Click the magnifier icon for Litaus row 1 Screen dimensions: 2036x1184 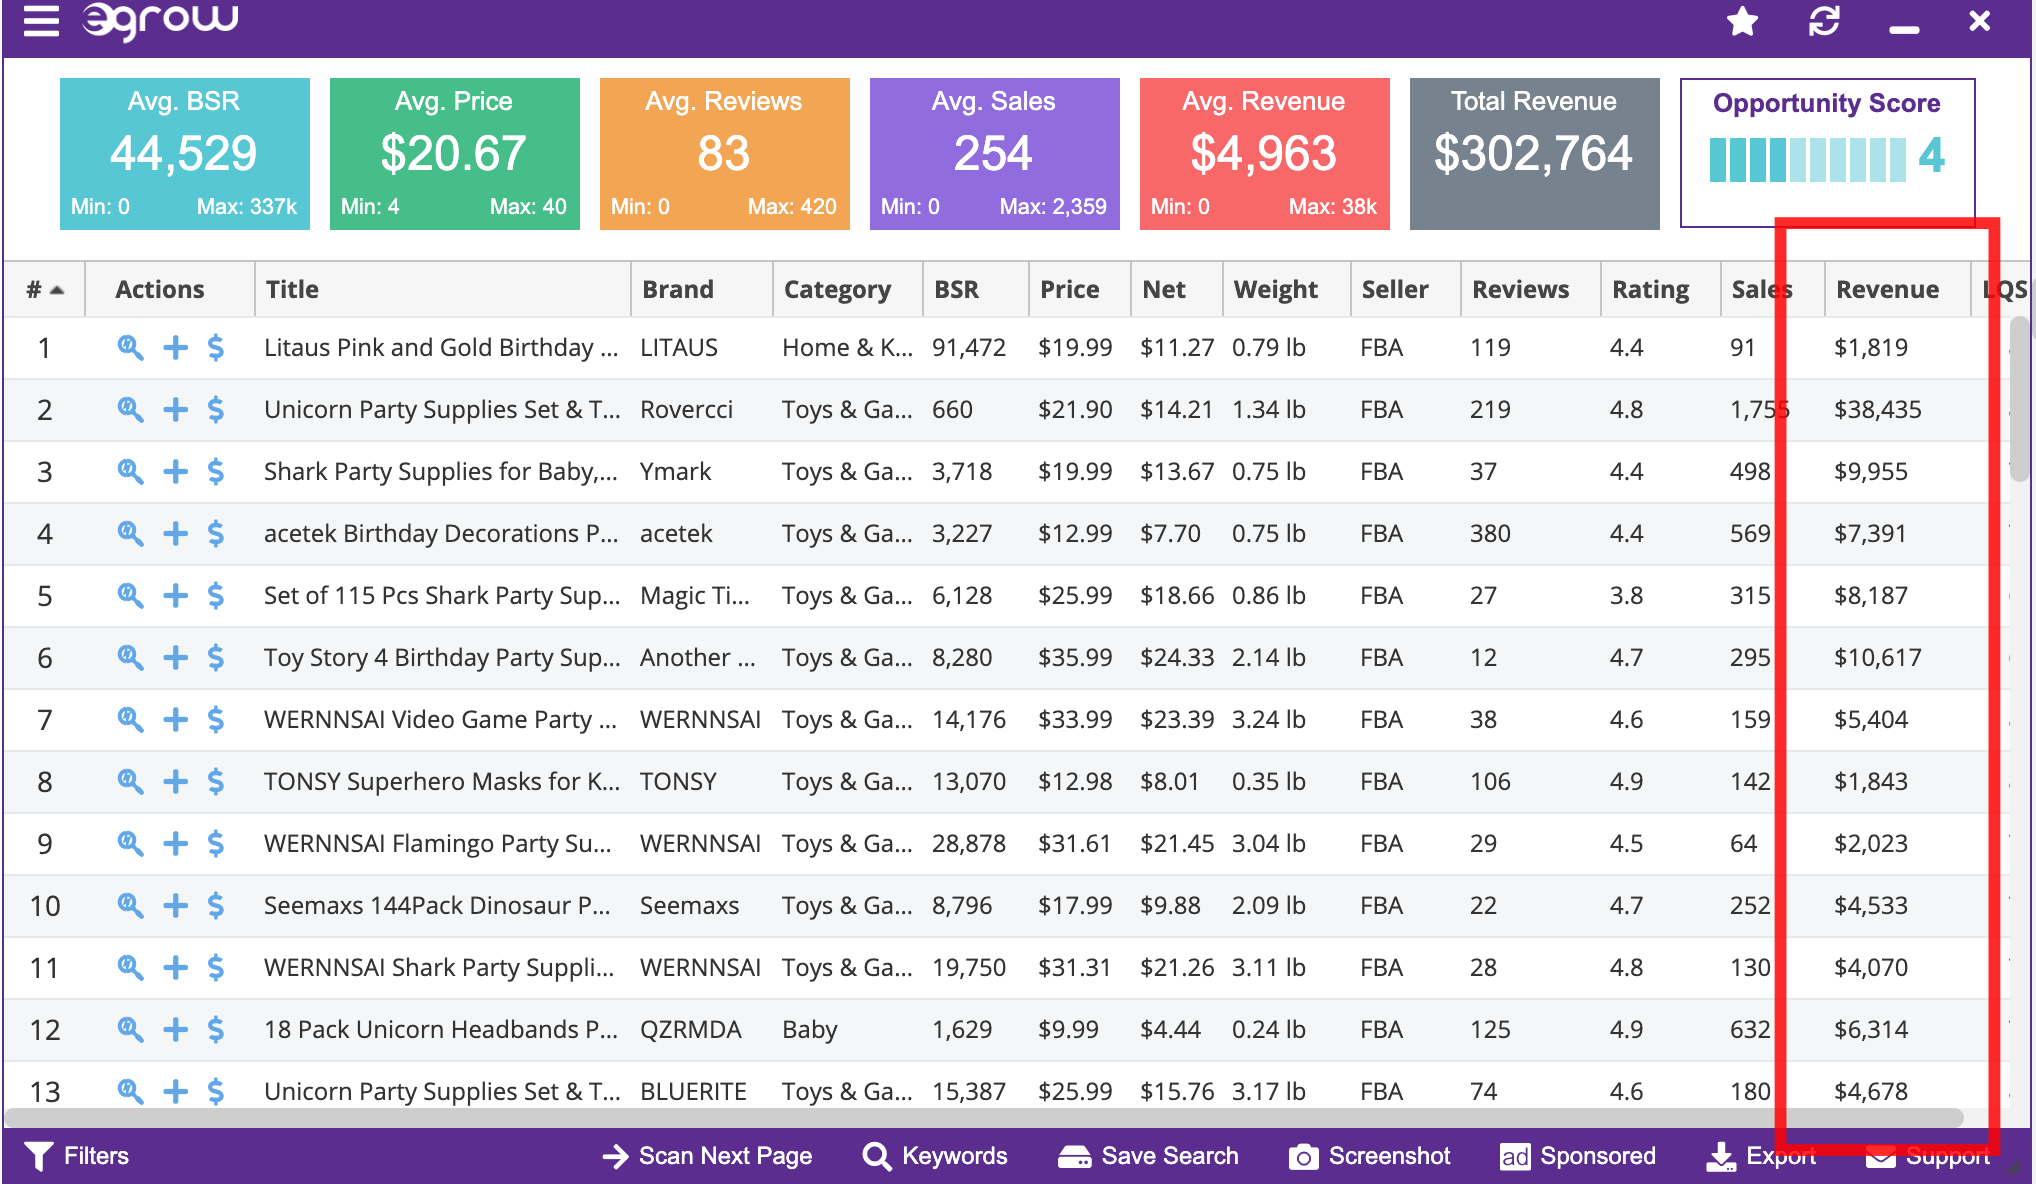coord(130,347)
